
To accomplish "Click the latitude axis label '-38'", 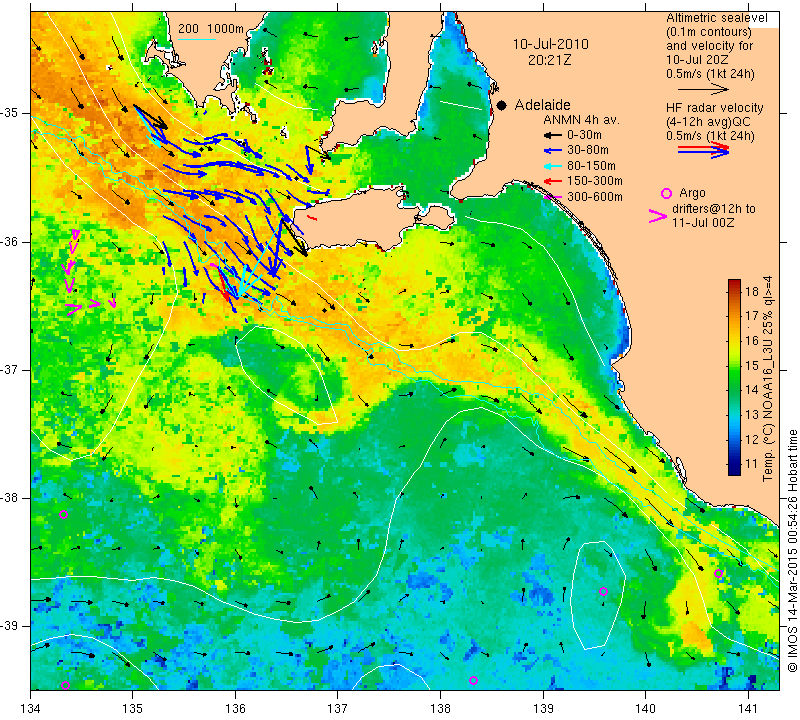I will (10, 498).
